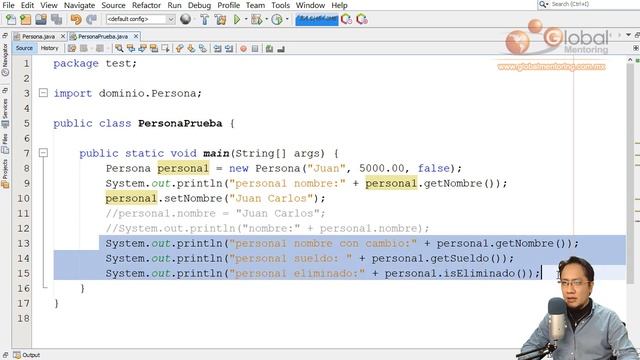This screenshot has width=640, height=360.
Task: Click the Shift Line Left icon
Action: pos(218,49)
